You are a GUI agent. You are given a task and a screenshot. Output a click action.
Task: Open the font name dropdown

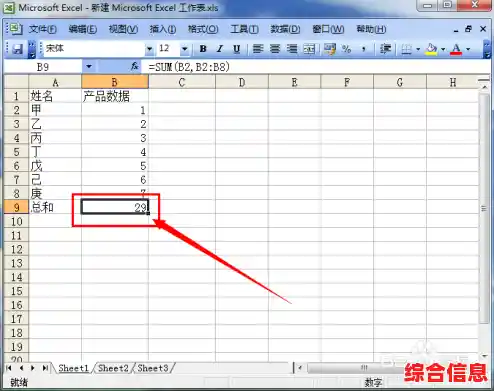[x=149, y=49]
